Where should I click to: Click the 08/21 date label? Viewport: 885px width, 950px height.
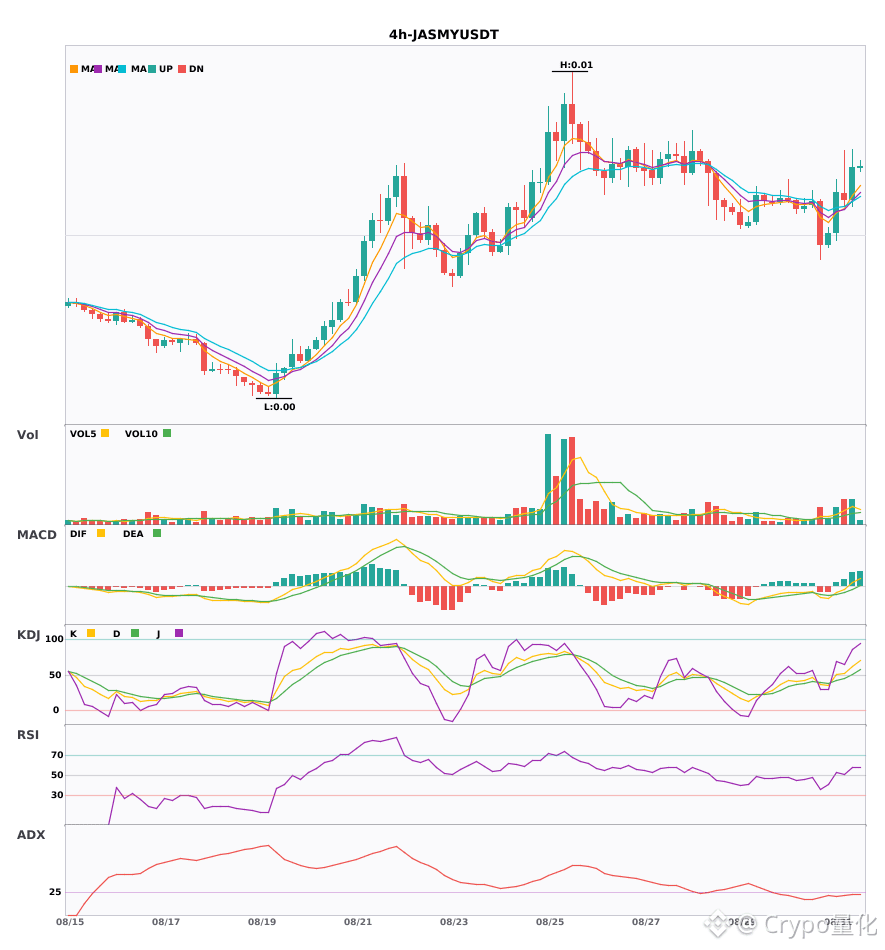pyautogui.click(x=358, y=922)
